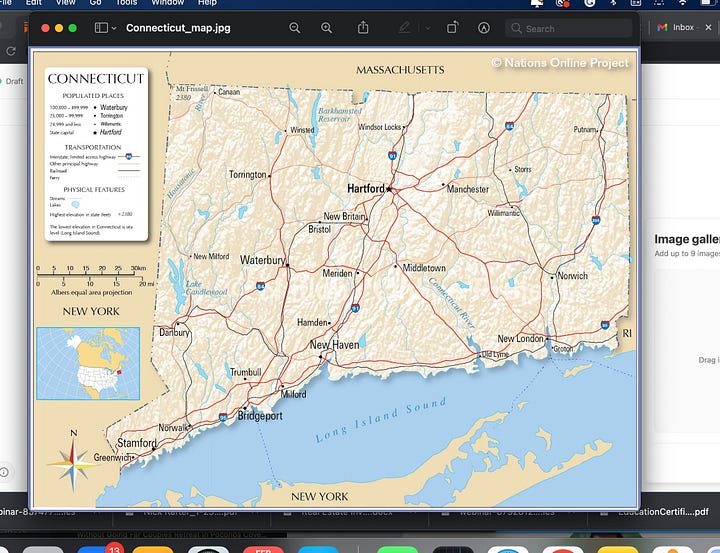Image resolution: width=720 pixels, height=553 pixels.
Task: Select the Highlight pen tool in Preview
Action: pos(405,28)
